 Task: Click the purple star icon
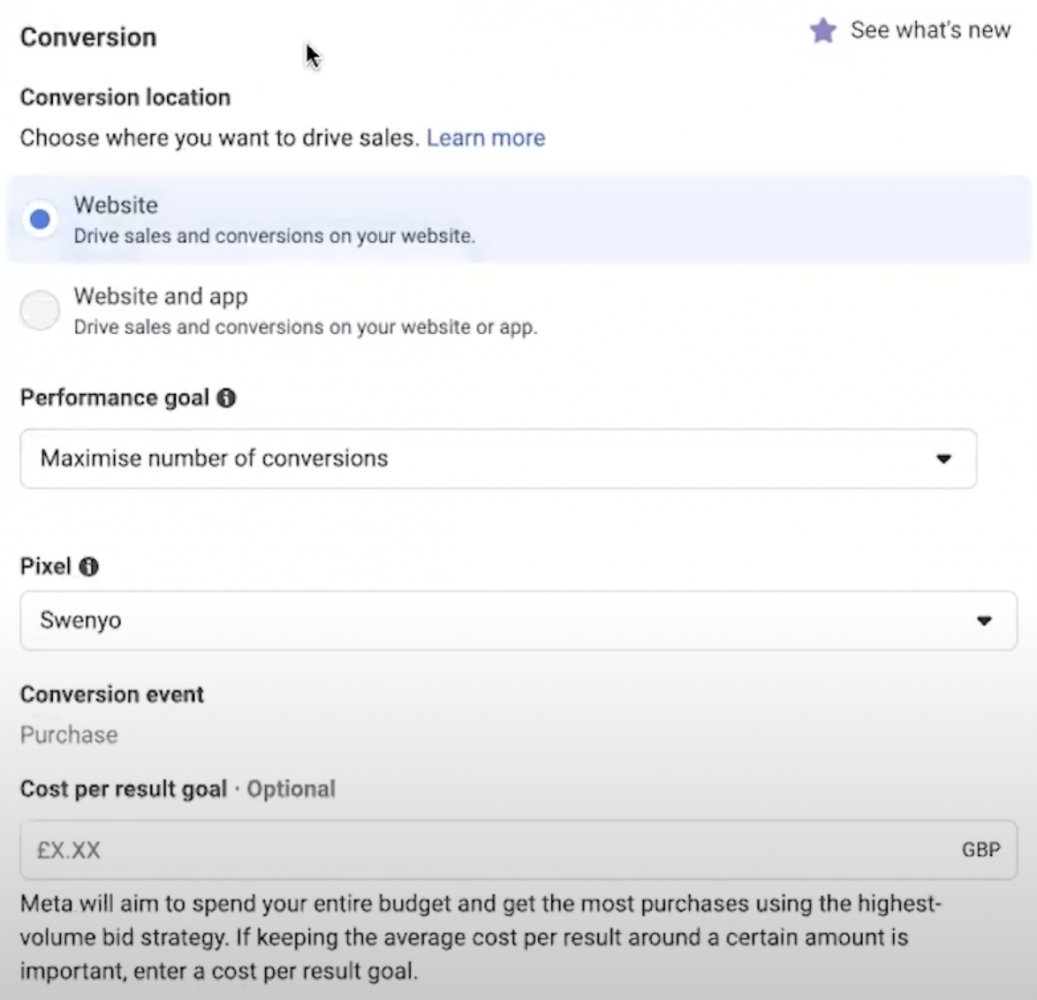click(x=823, y=30)
